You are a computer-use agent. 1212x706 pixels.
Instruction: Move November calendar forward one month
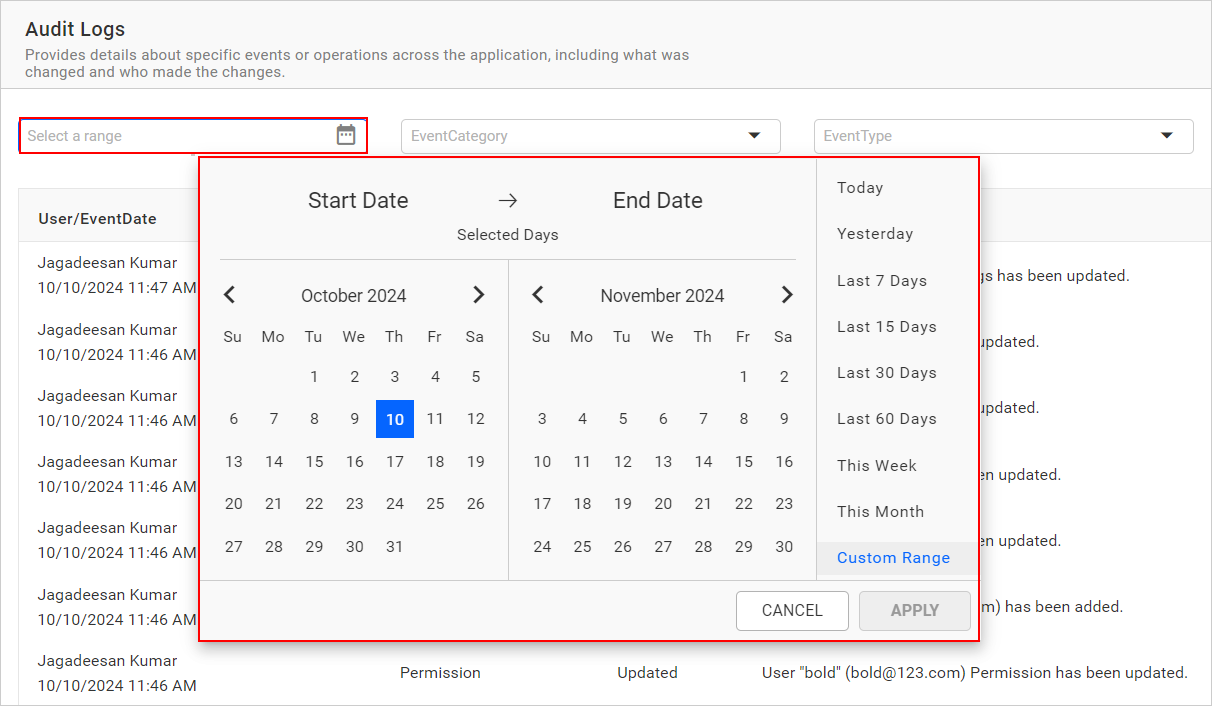click(787, 294)
